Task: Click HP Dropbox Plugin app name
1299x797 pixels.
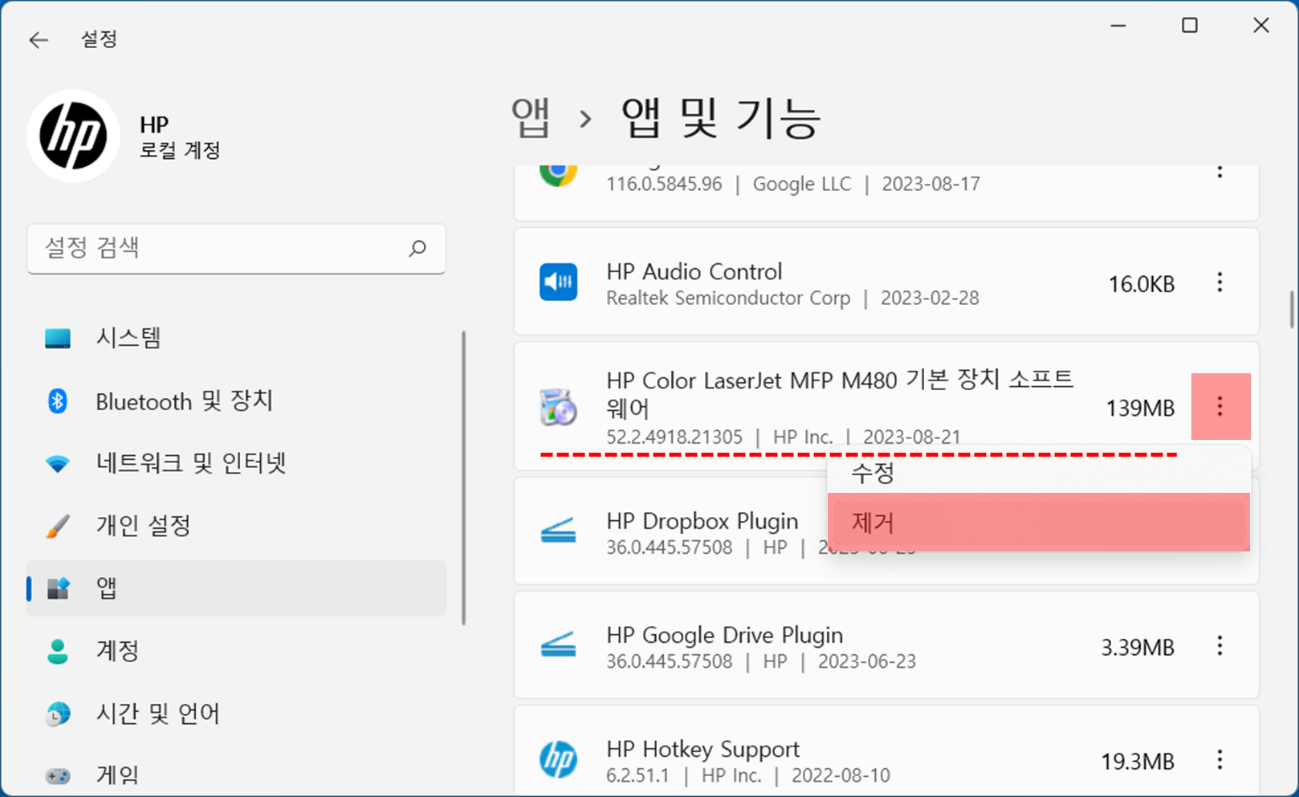Action: [x=702, y=521]
